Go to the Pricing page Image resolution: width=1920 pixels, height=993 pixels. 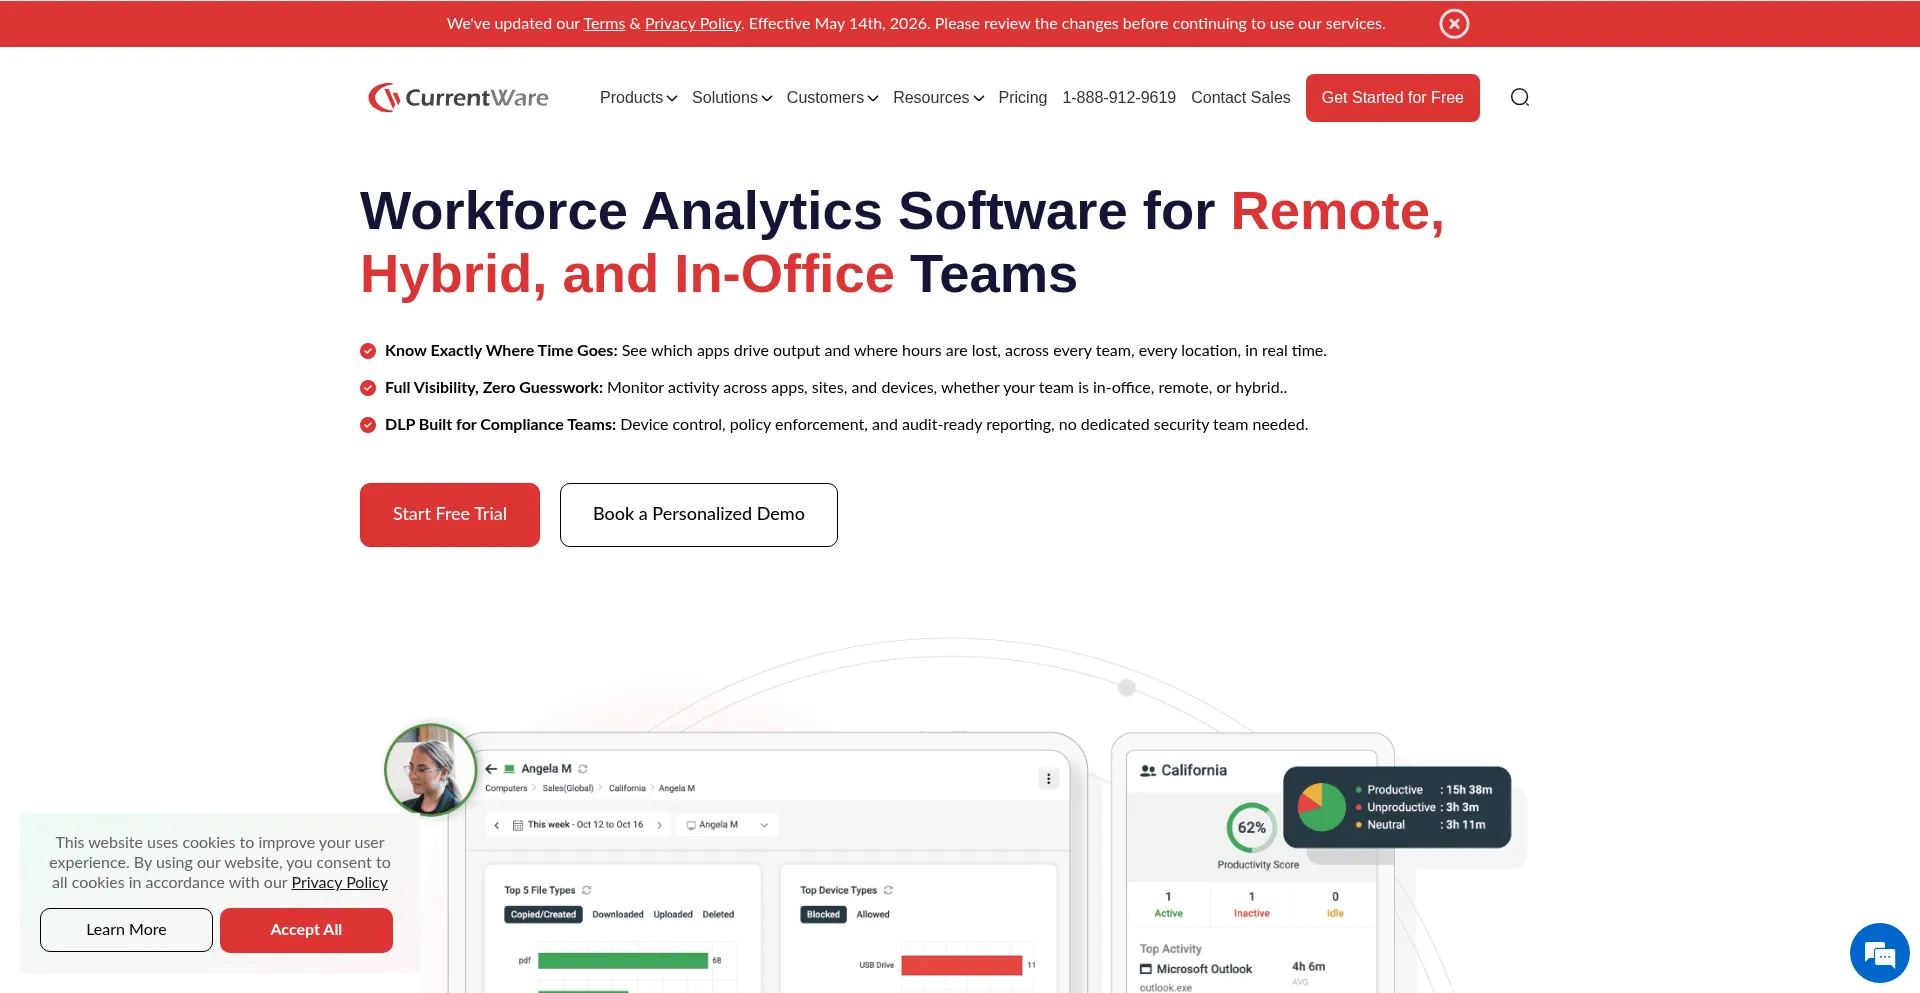coord(1022,97)
